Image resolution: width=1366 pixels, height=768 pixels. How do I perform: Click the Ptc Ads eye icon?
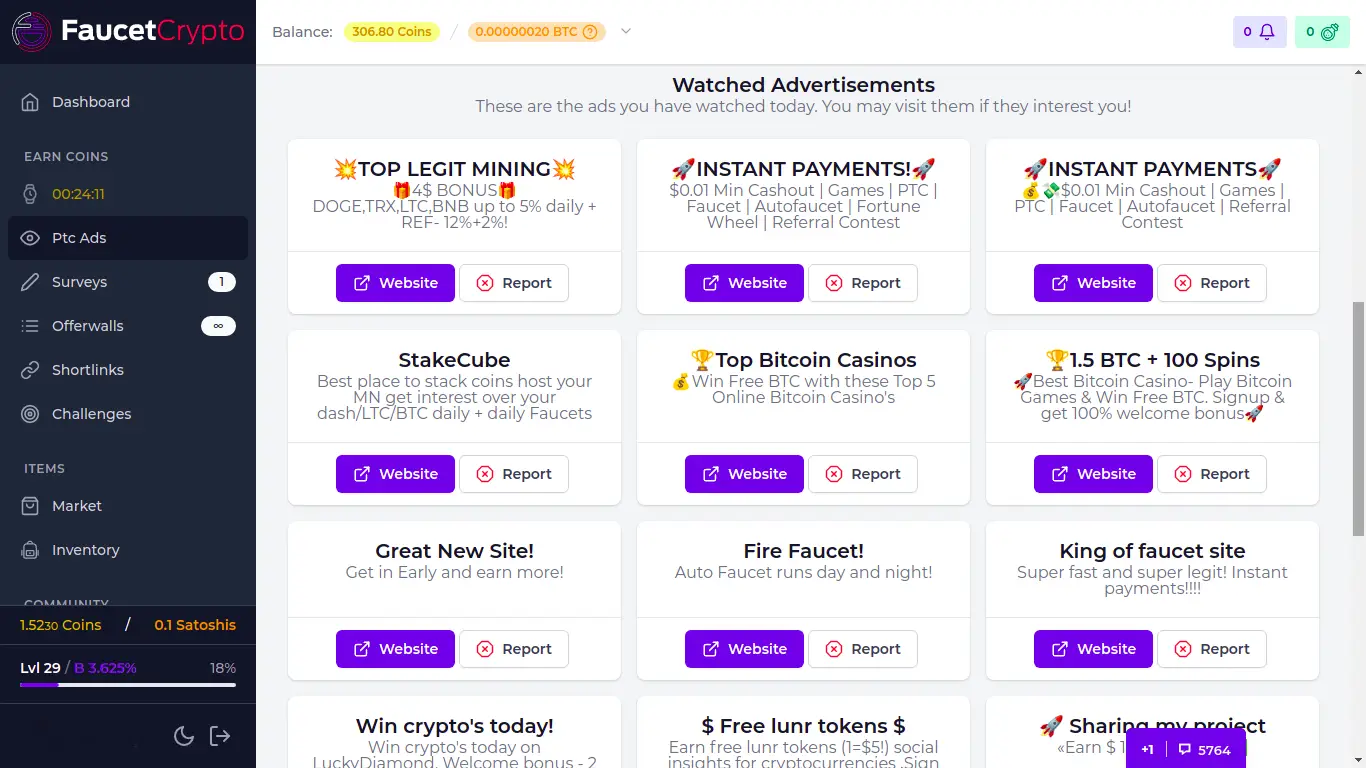(x=30, y=238)
